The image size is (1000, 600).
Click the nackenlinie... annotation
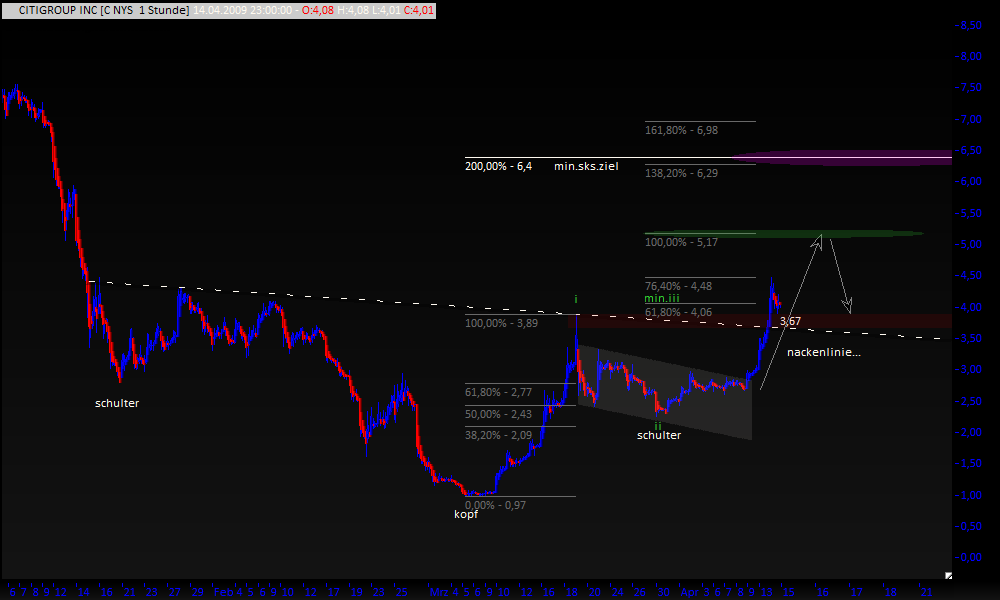pyautogui.click(x=824, y=352)
